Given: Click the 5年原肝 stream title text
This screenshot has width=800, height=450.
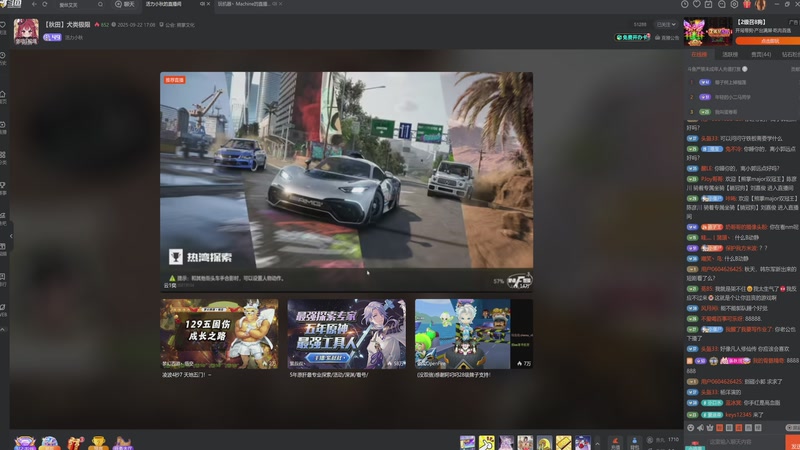Looking at the screenshot, I should point(329,374).
